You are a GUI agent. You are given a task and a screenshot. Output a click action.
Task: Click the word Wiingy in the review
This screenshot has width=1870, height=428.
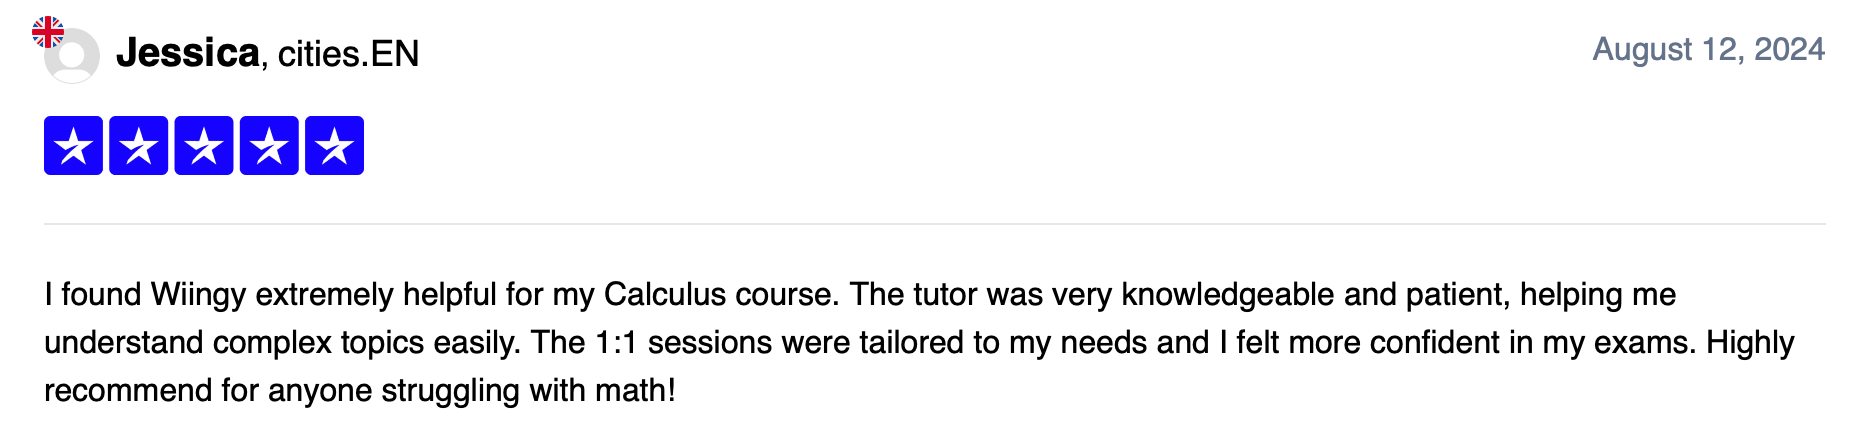[x=198, y=295]
